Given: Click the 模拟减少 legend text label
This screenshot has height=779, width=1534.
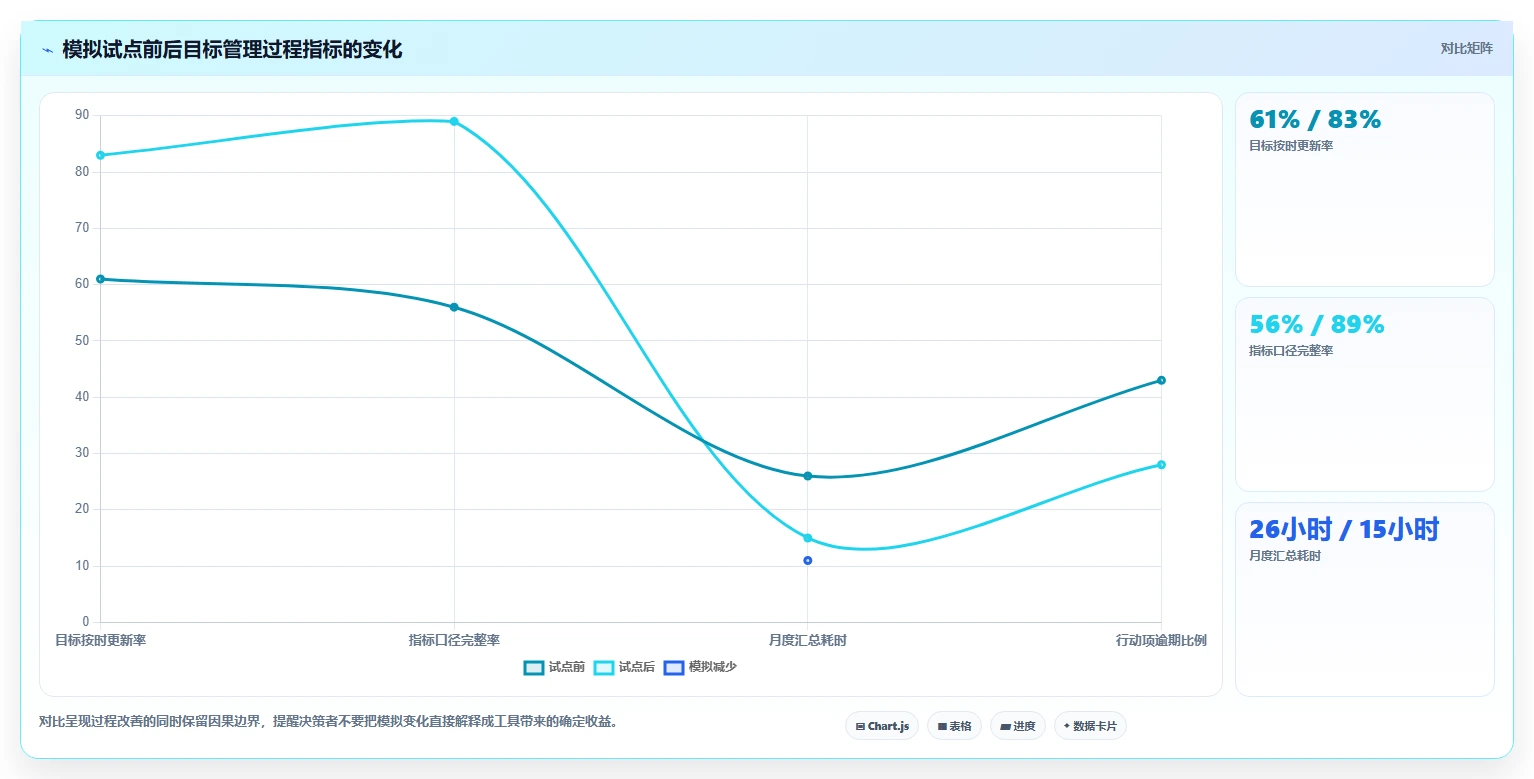Looking at the screenshot, I should pos(713,667).
